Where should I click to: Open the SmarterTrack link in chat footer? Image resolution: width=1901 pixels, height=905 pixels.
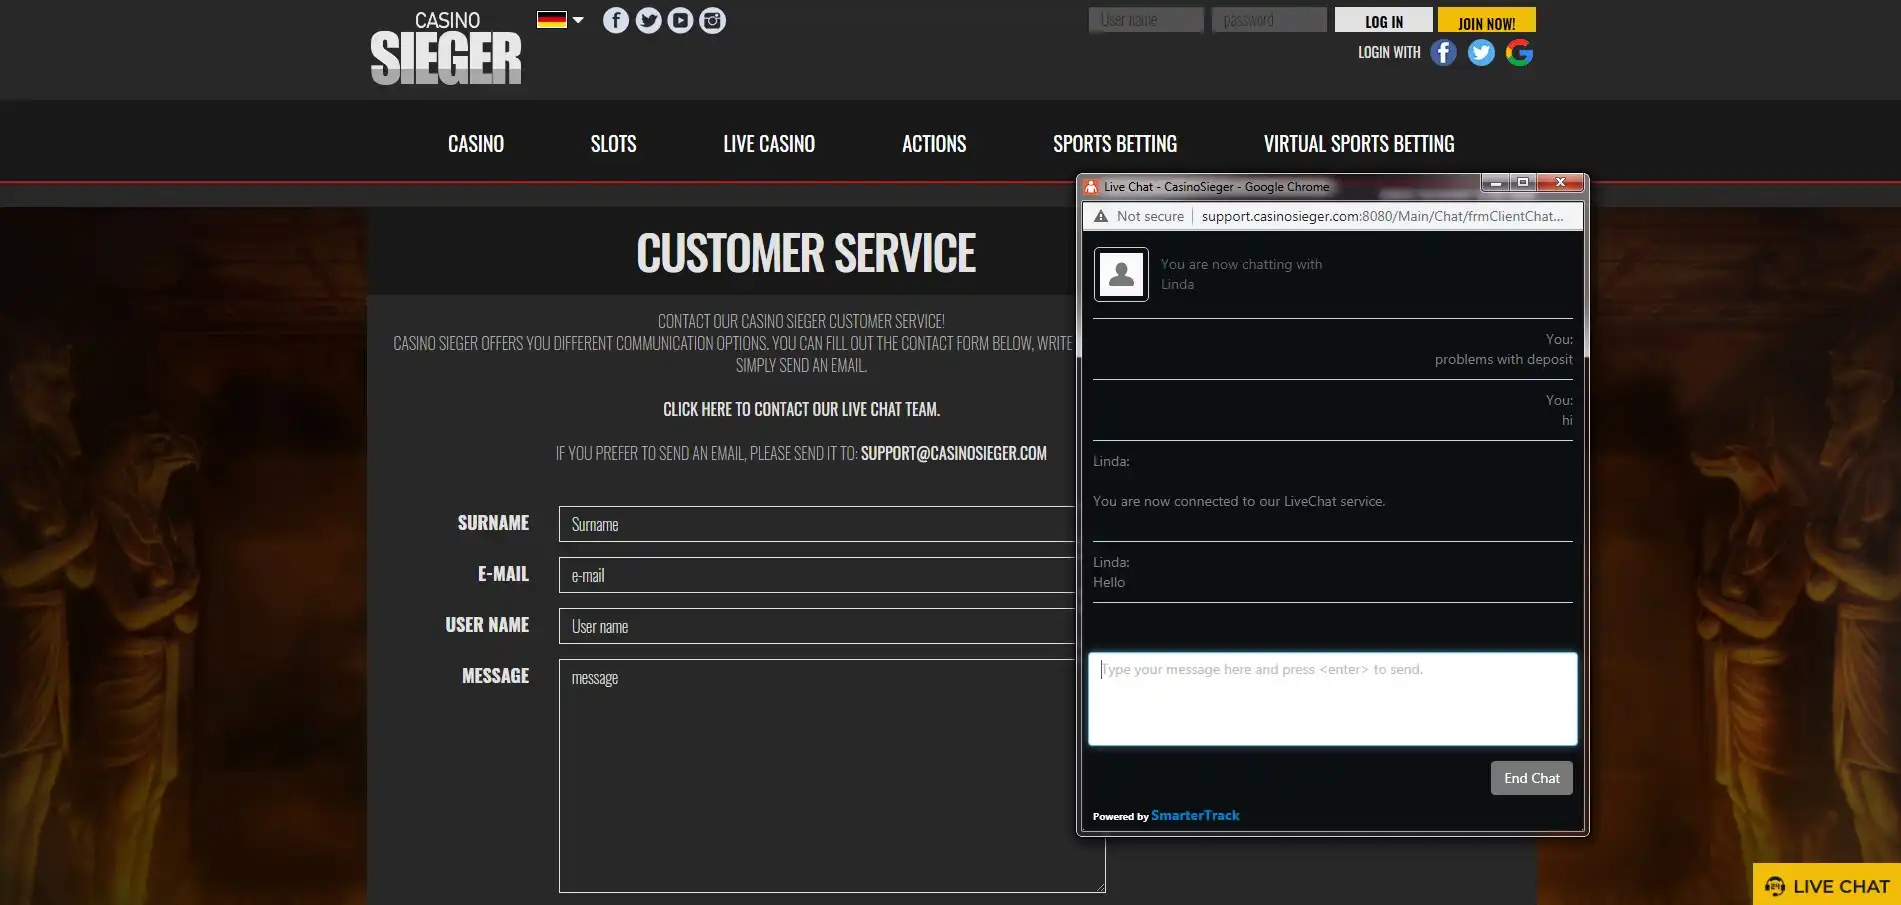click(1195, 816)
